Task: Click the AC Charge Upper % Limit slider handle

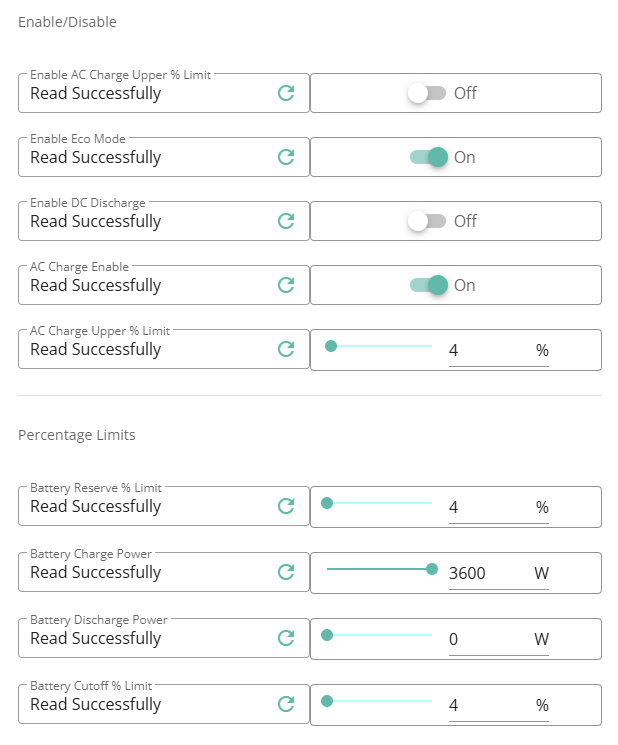Action: 331,346
